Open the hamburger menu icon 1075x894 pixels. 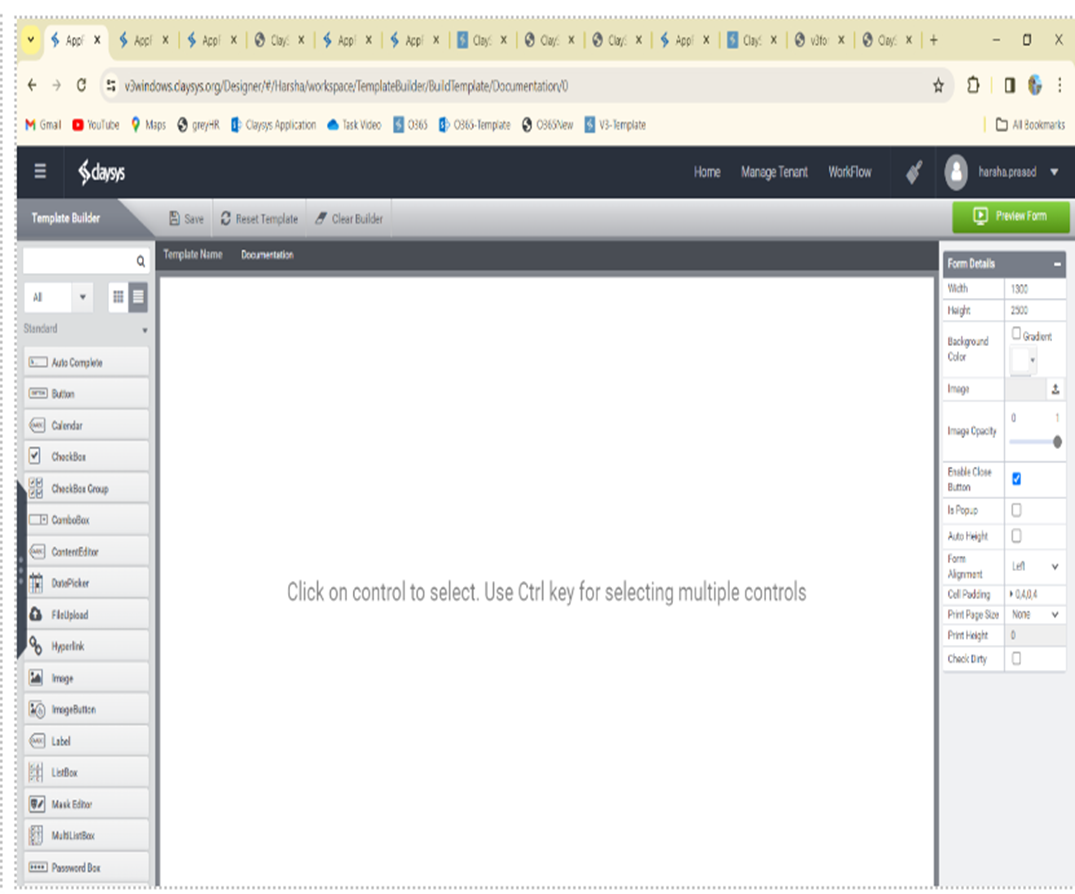39,172
